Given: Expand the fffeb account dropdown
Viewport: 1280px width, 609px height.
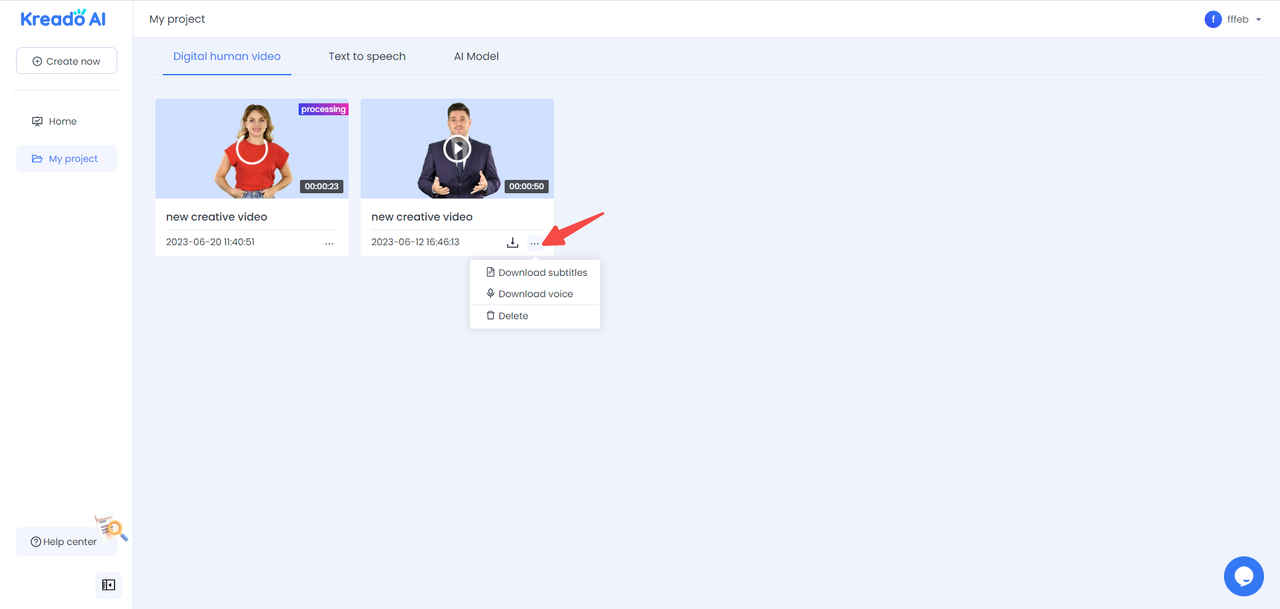Looking at the screenshot, I should click(1258, 20).
